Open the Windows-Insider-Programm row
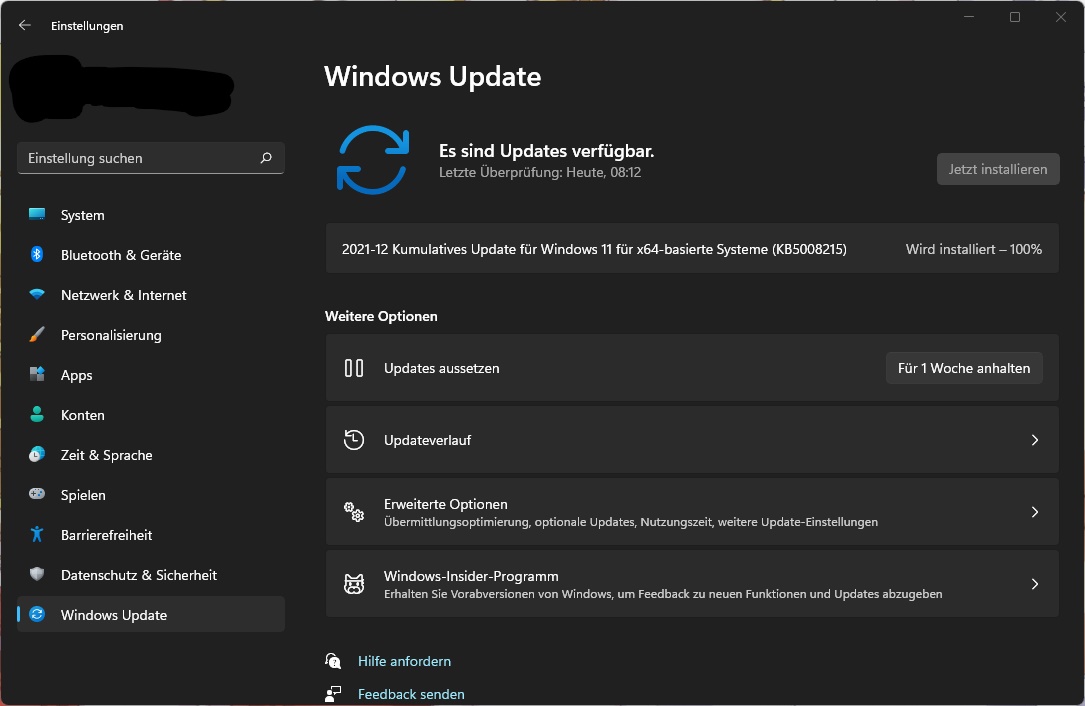The width and height of the screenshot is (1085, 706). 692,584
